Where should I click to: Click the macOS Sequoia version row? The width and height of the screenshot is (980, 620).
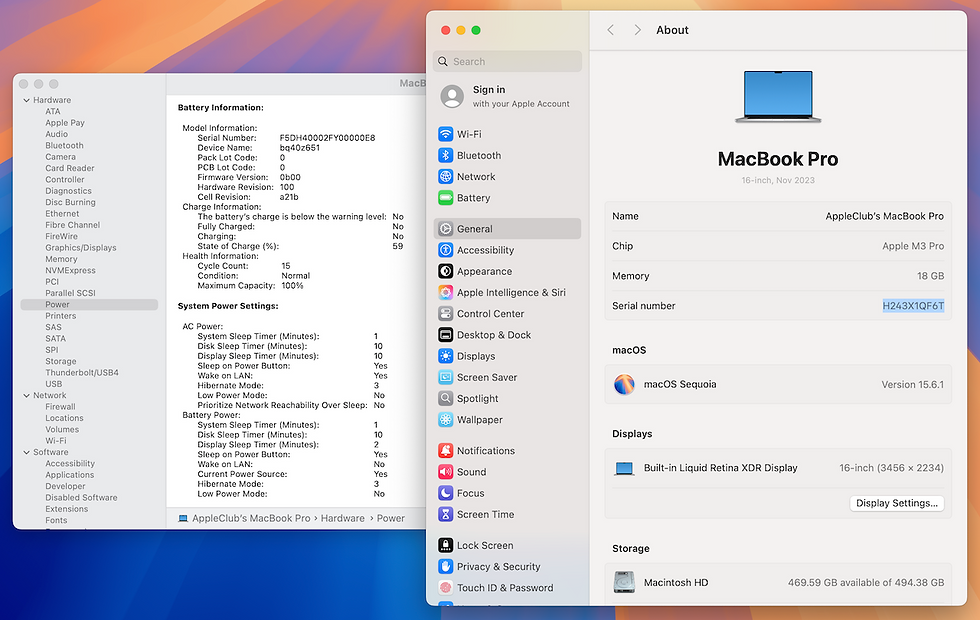778,384
